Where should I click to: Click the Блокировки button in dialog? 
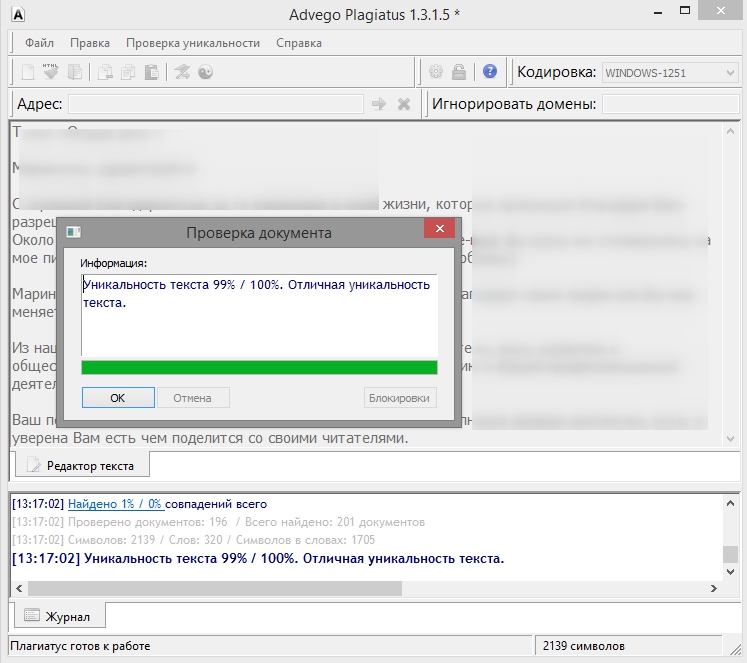click(399, 398)
